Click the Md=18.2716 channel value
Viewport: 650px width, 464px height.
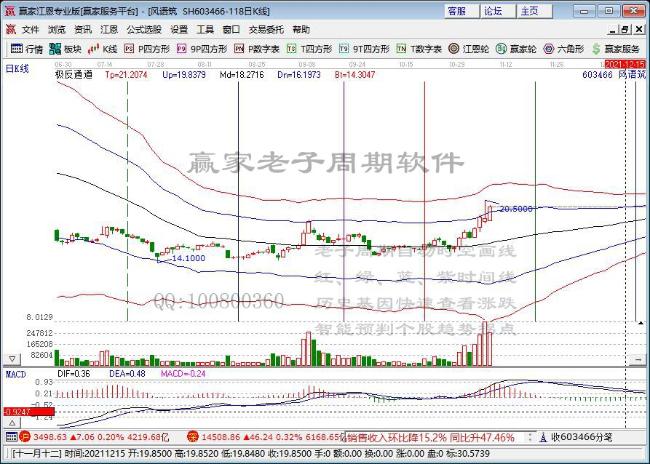coord(242,75)
